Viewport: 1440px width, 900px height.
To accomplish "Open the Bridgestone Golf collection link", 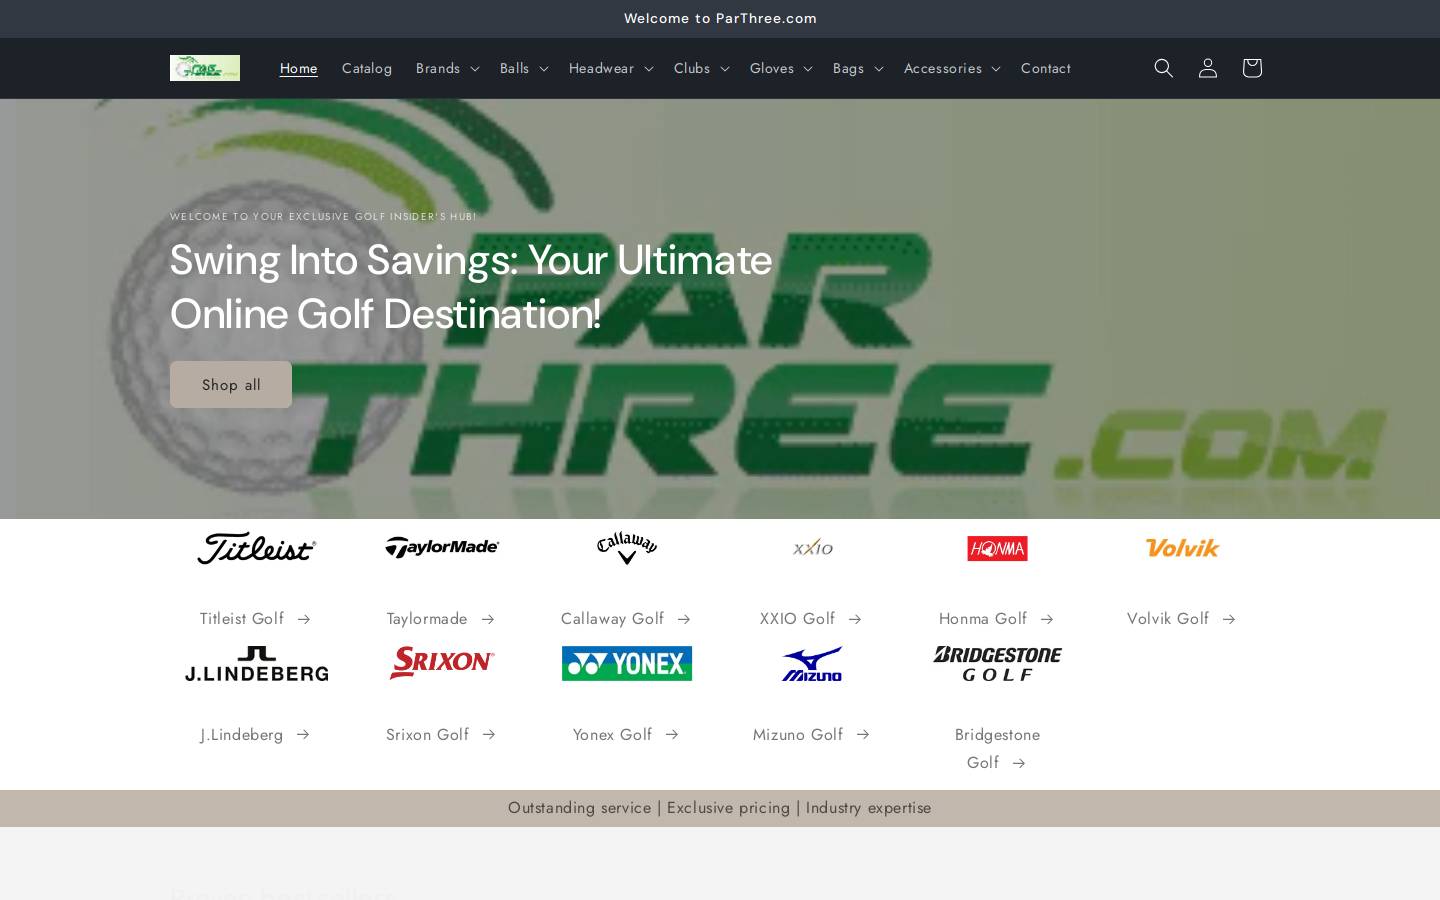I will pyautogui.click(x=997, y=749).
